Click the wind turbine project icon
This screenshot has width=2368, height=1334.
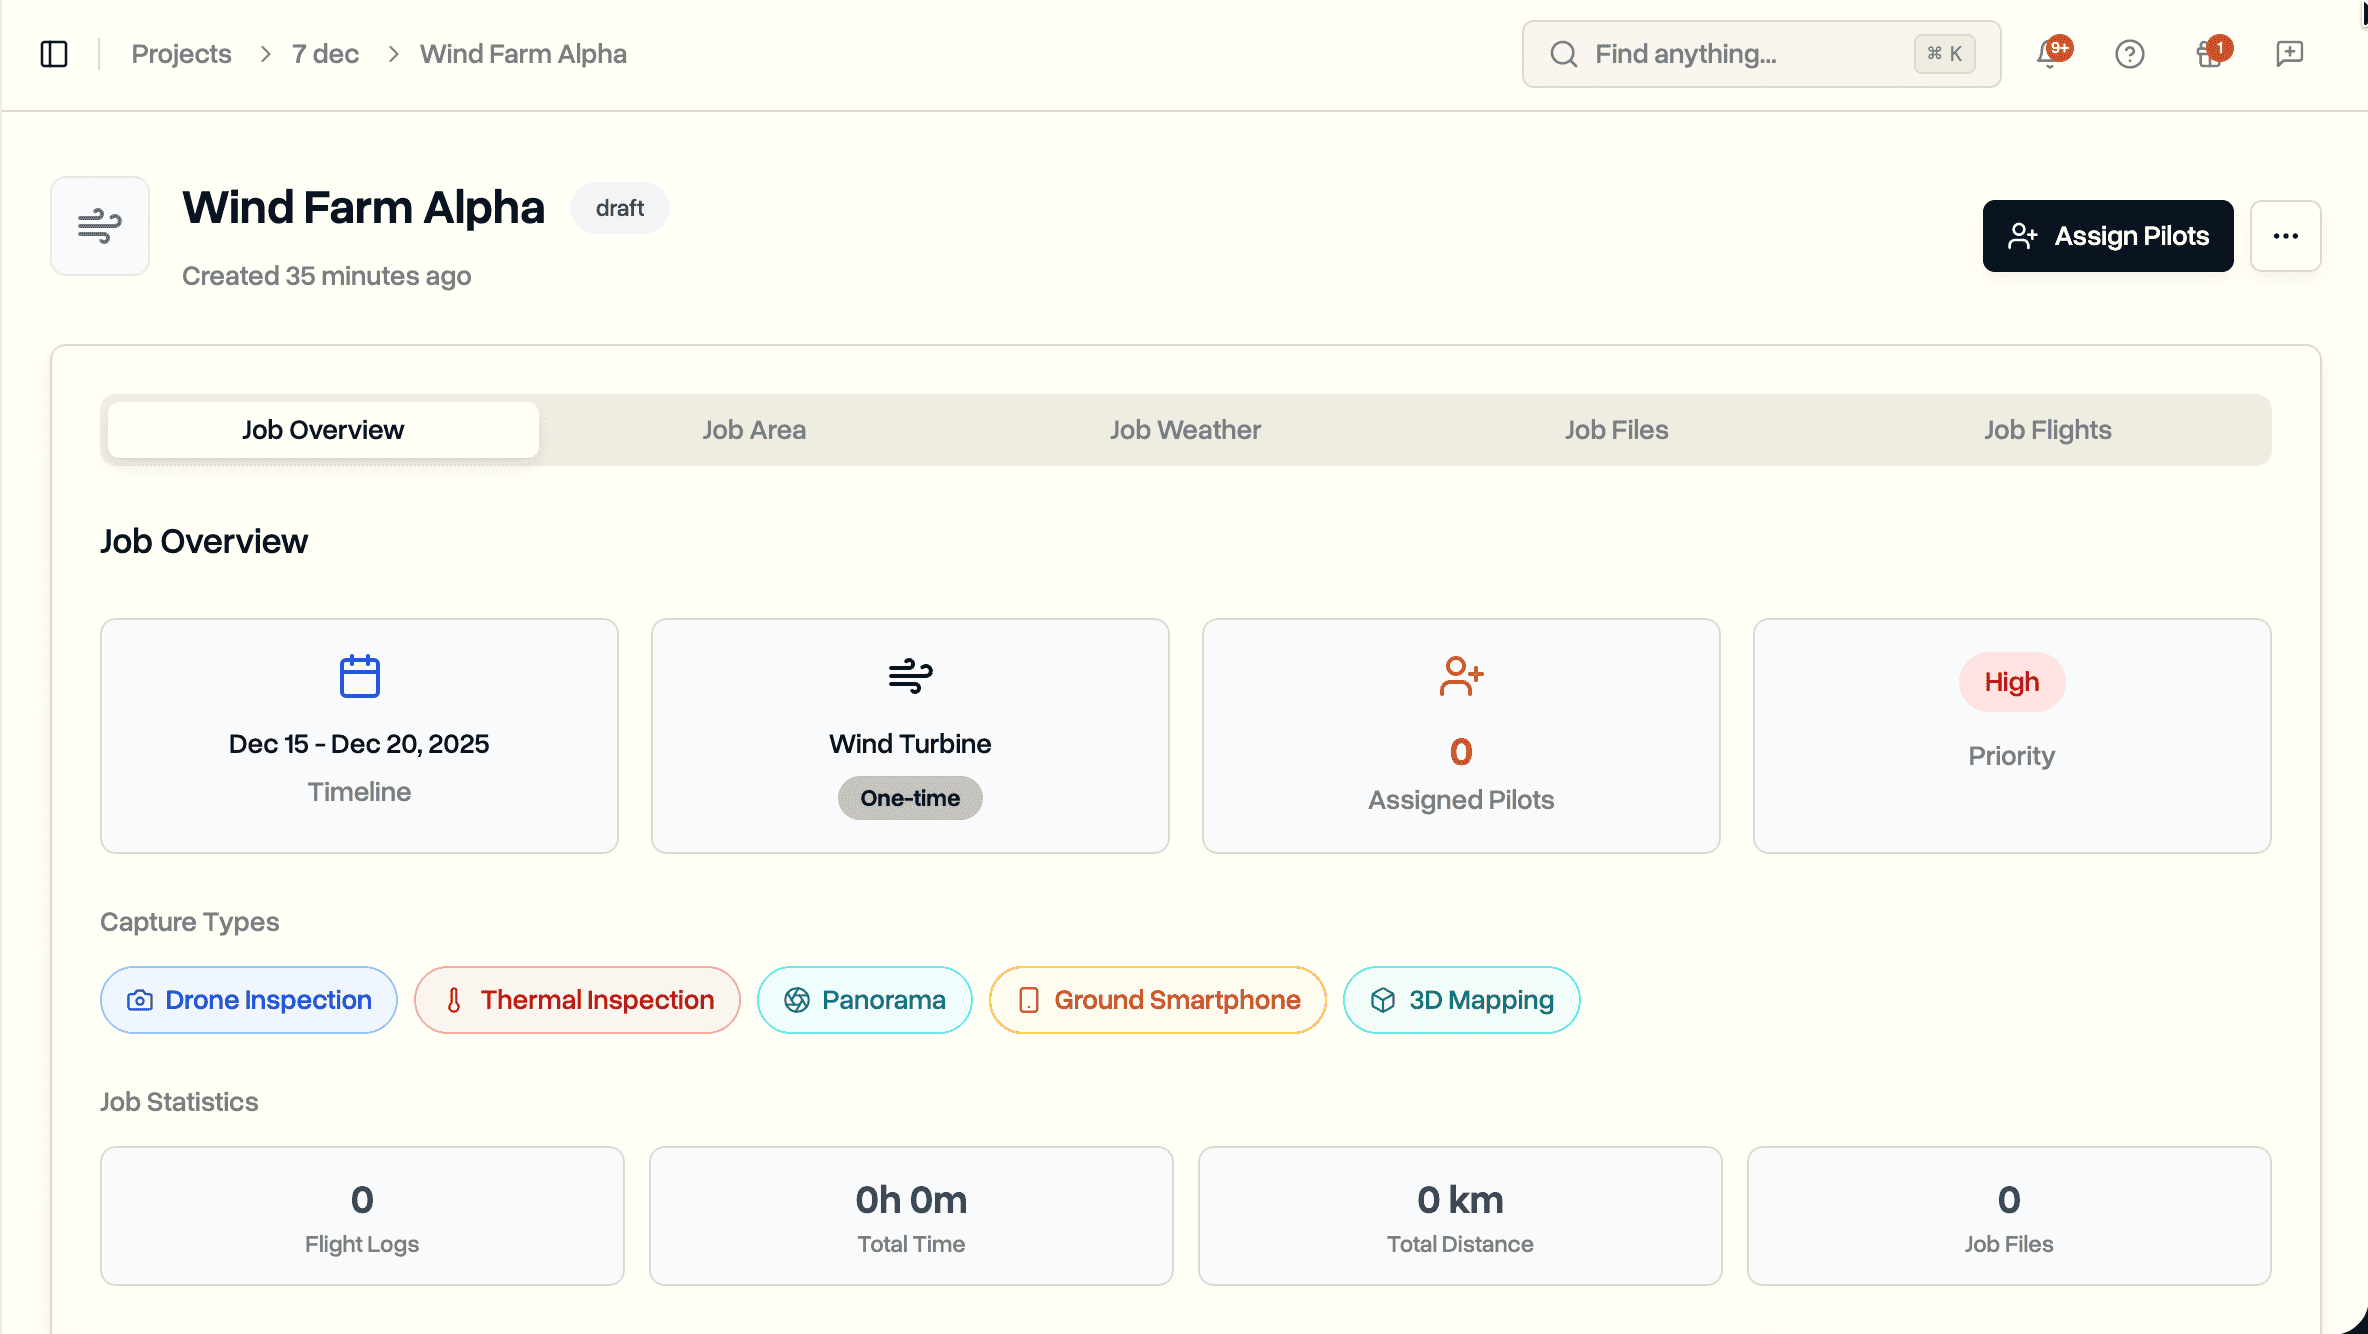[99, 226]
